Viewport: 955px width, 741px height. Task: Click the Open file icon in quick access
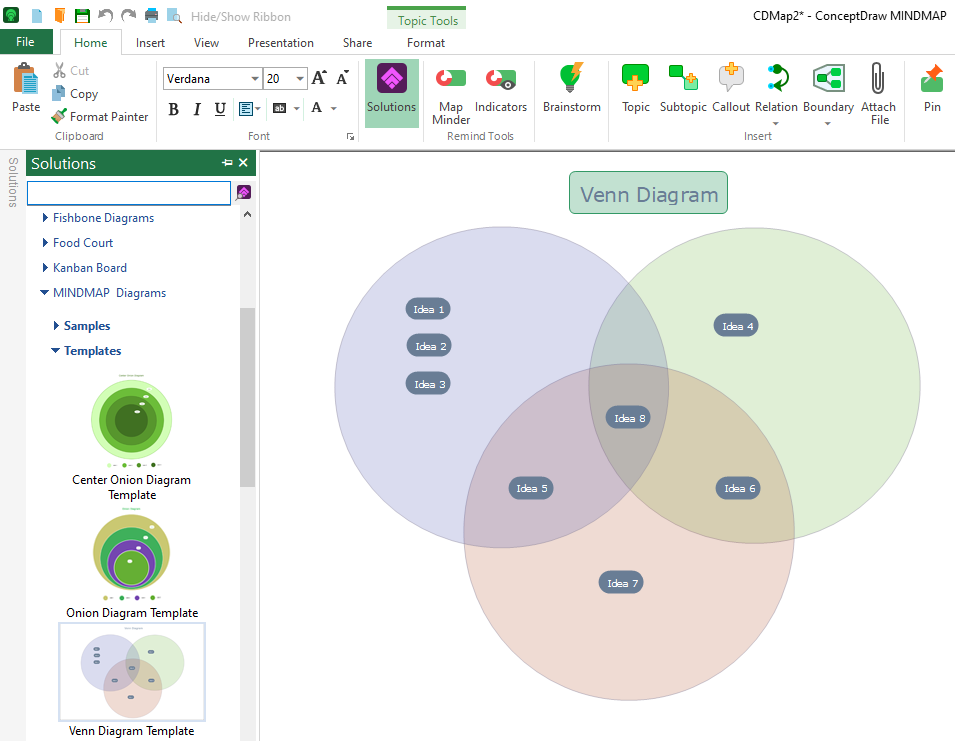59,15
